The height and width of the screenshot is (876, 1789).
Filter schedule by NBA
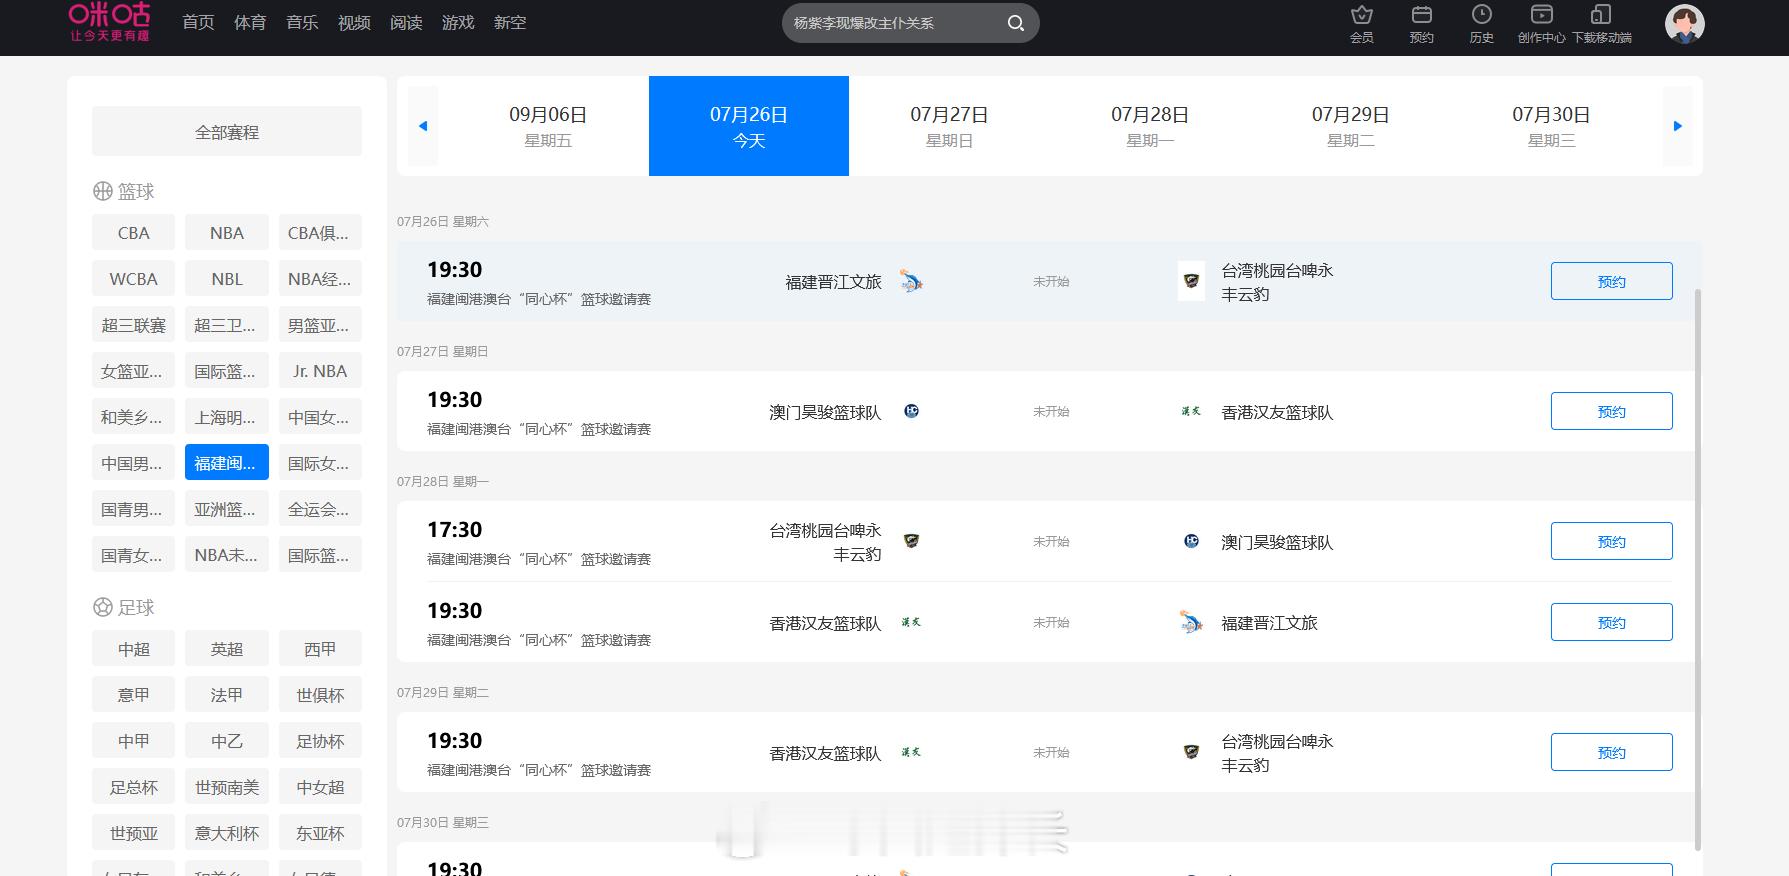click(227, 232)
